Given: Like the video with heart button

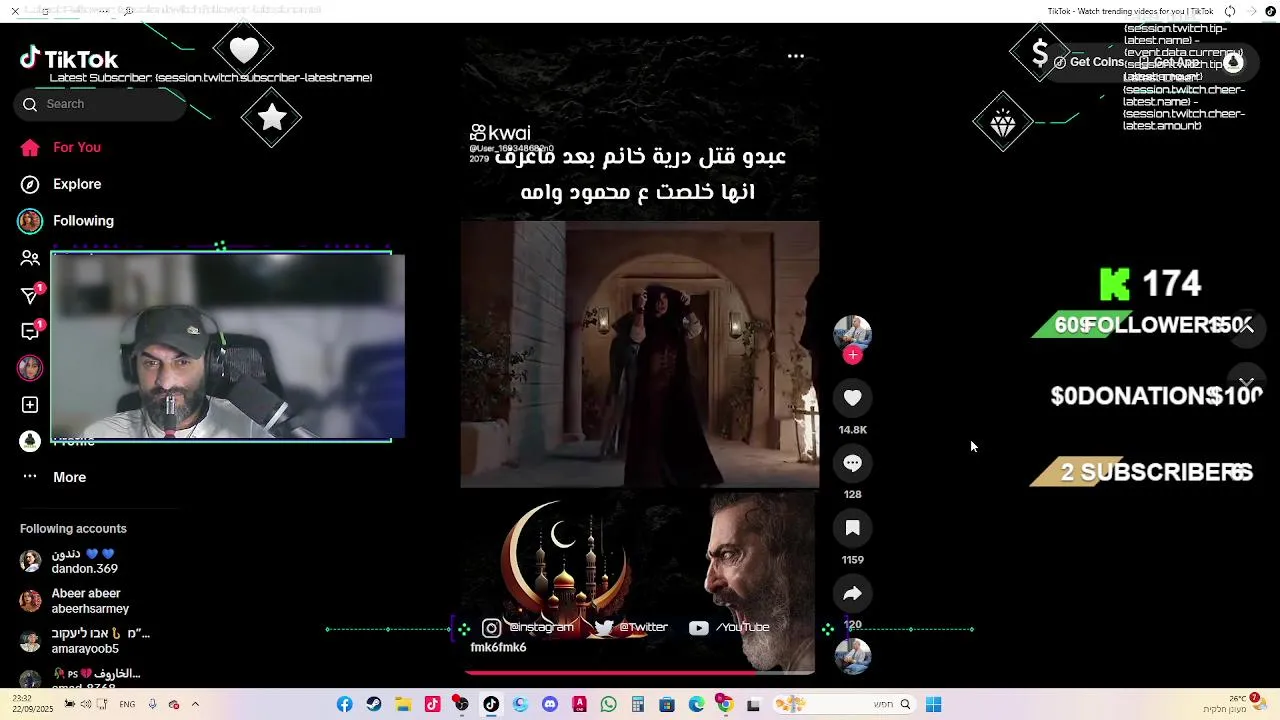Looking at the screenshot, I should point(853,398).
